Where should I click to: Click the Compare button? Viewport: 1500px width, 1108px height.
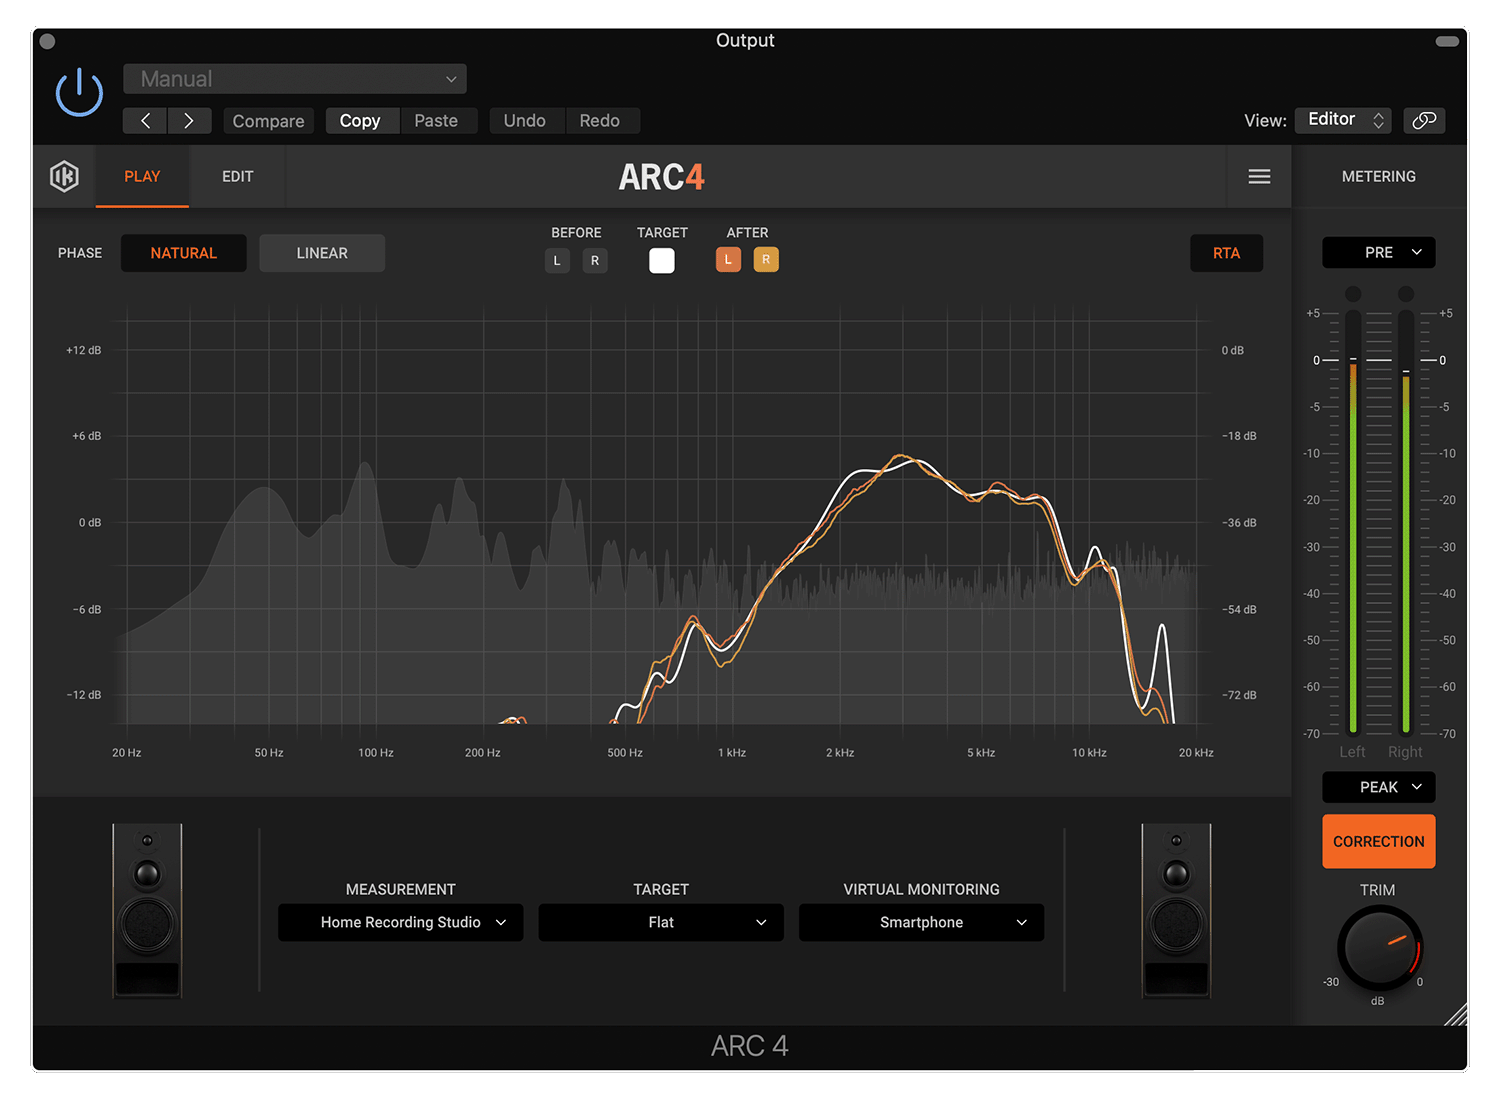[x=269, y=121]
